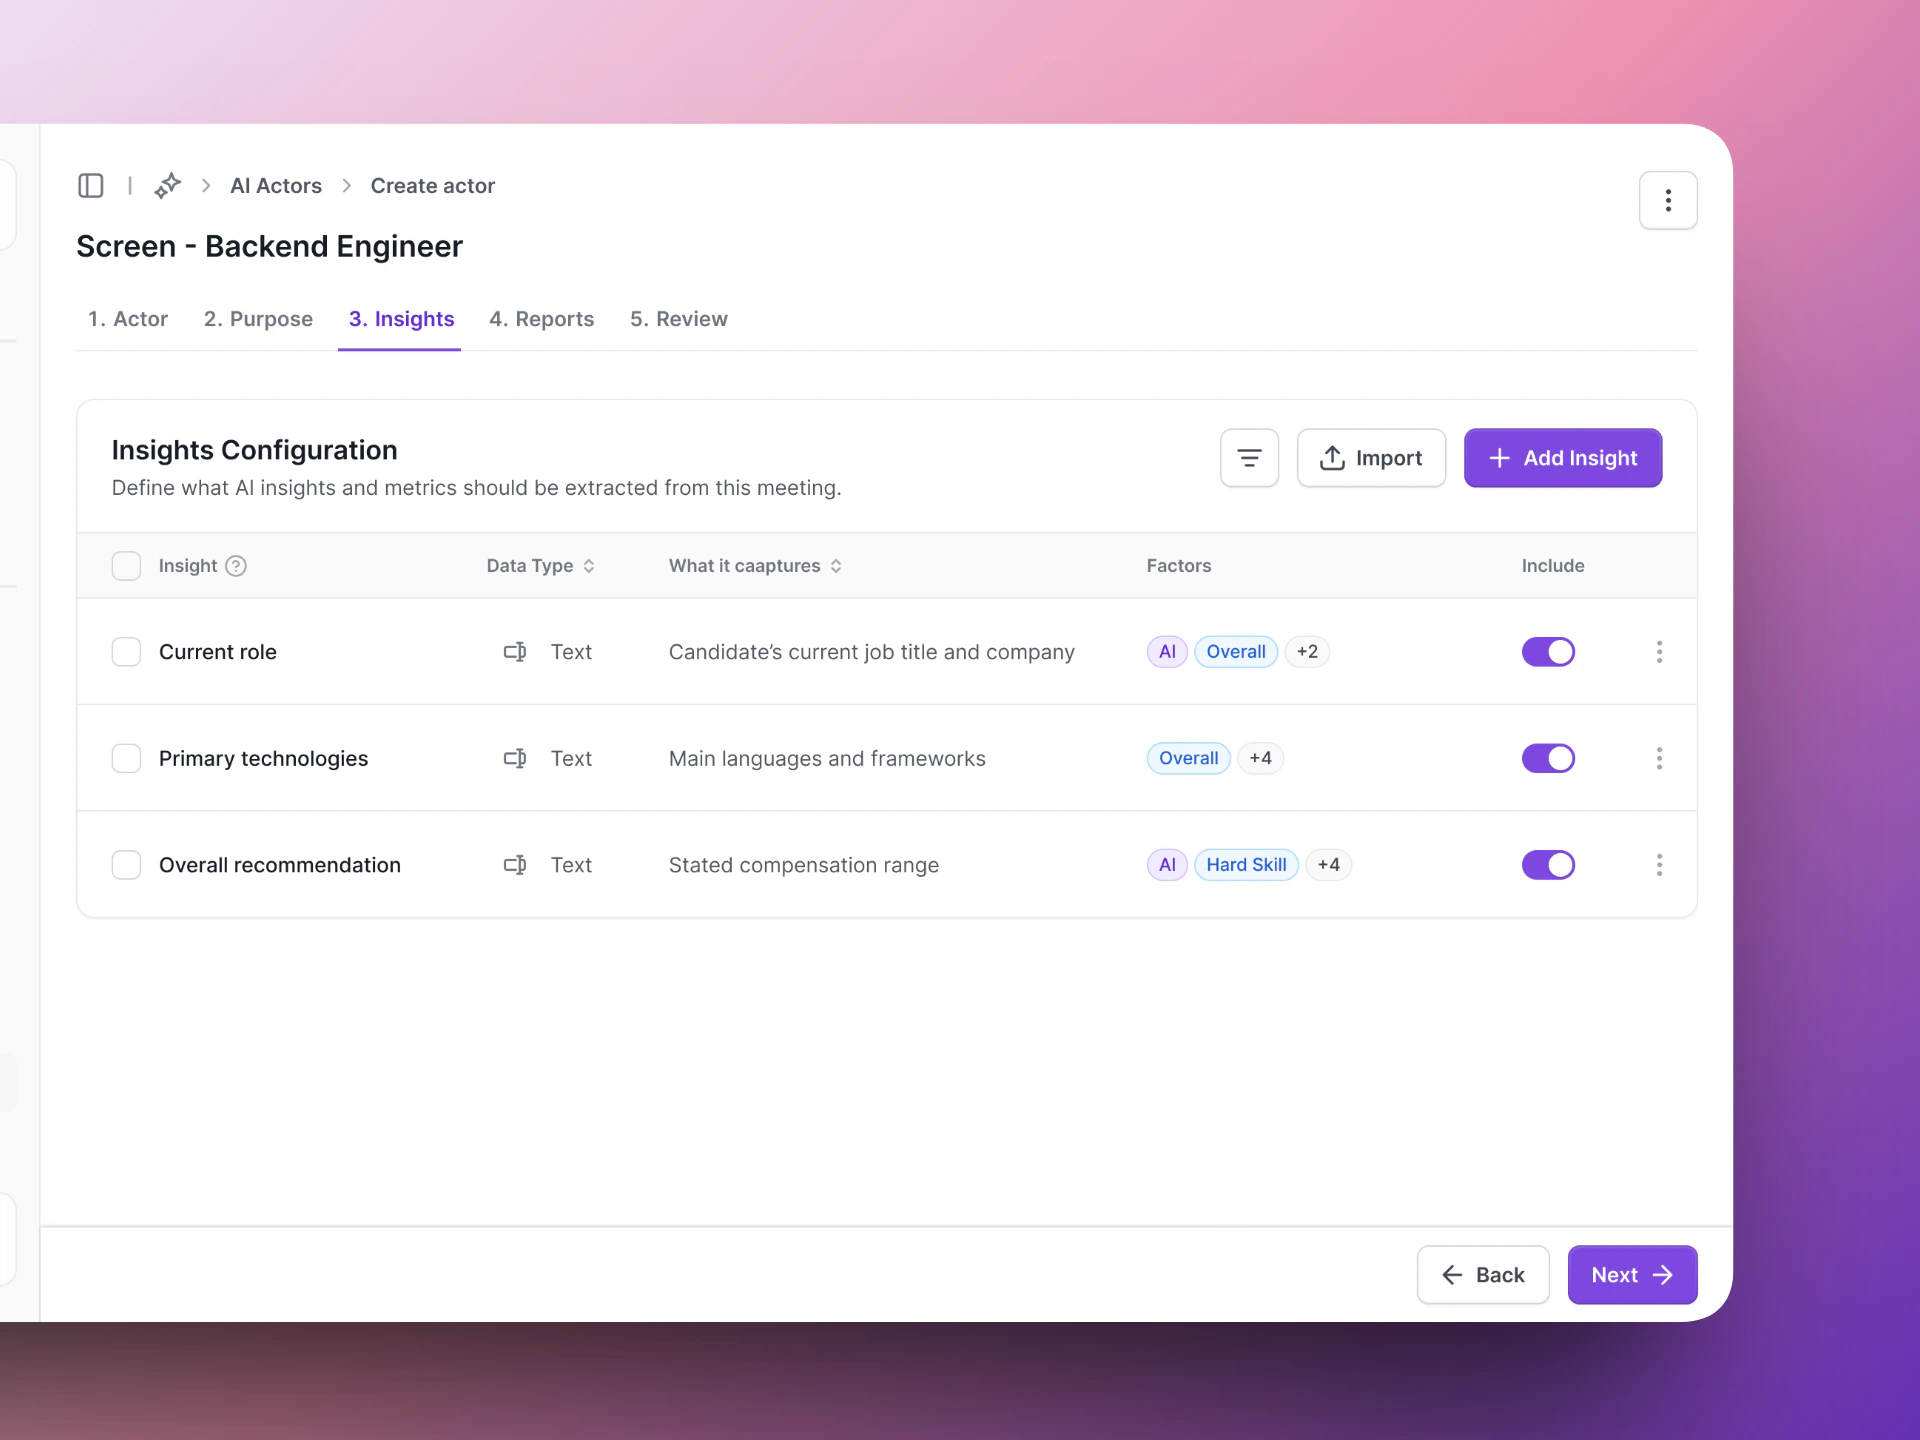Open Current role row kebab menu
1920x1440 pixels.
click(x=1659, y=652)
